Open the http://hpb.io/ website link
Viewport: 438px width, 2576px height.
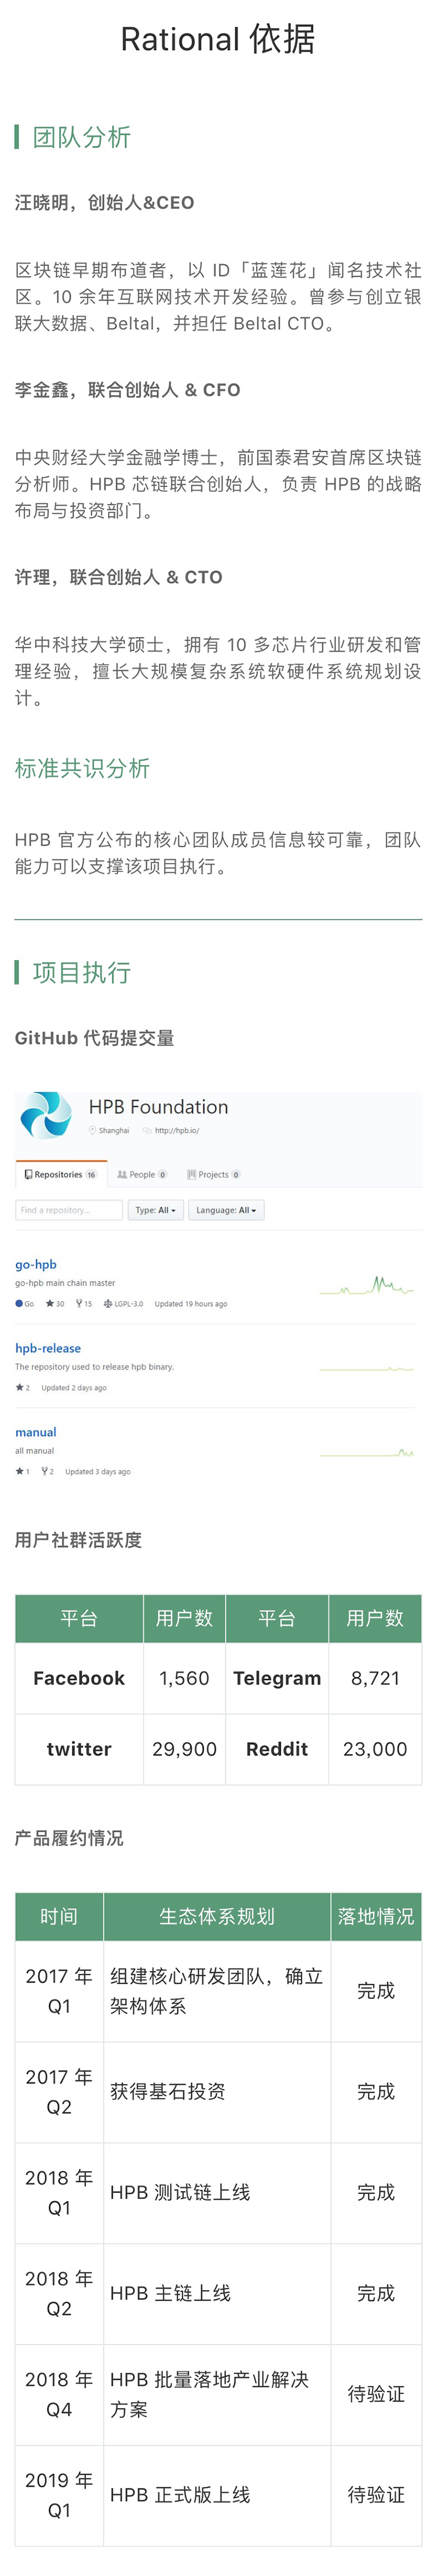point(177,1131)
